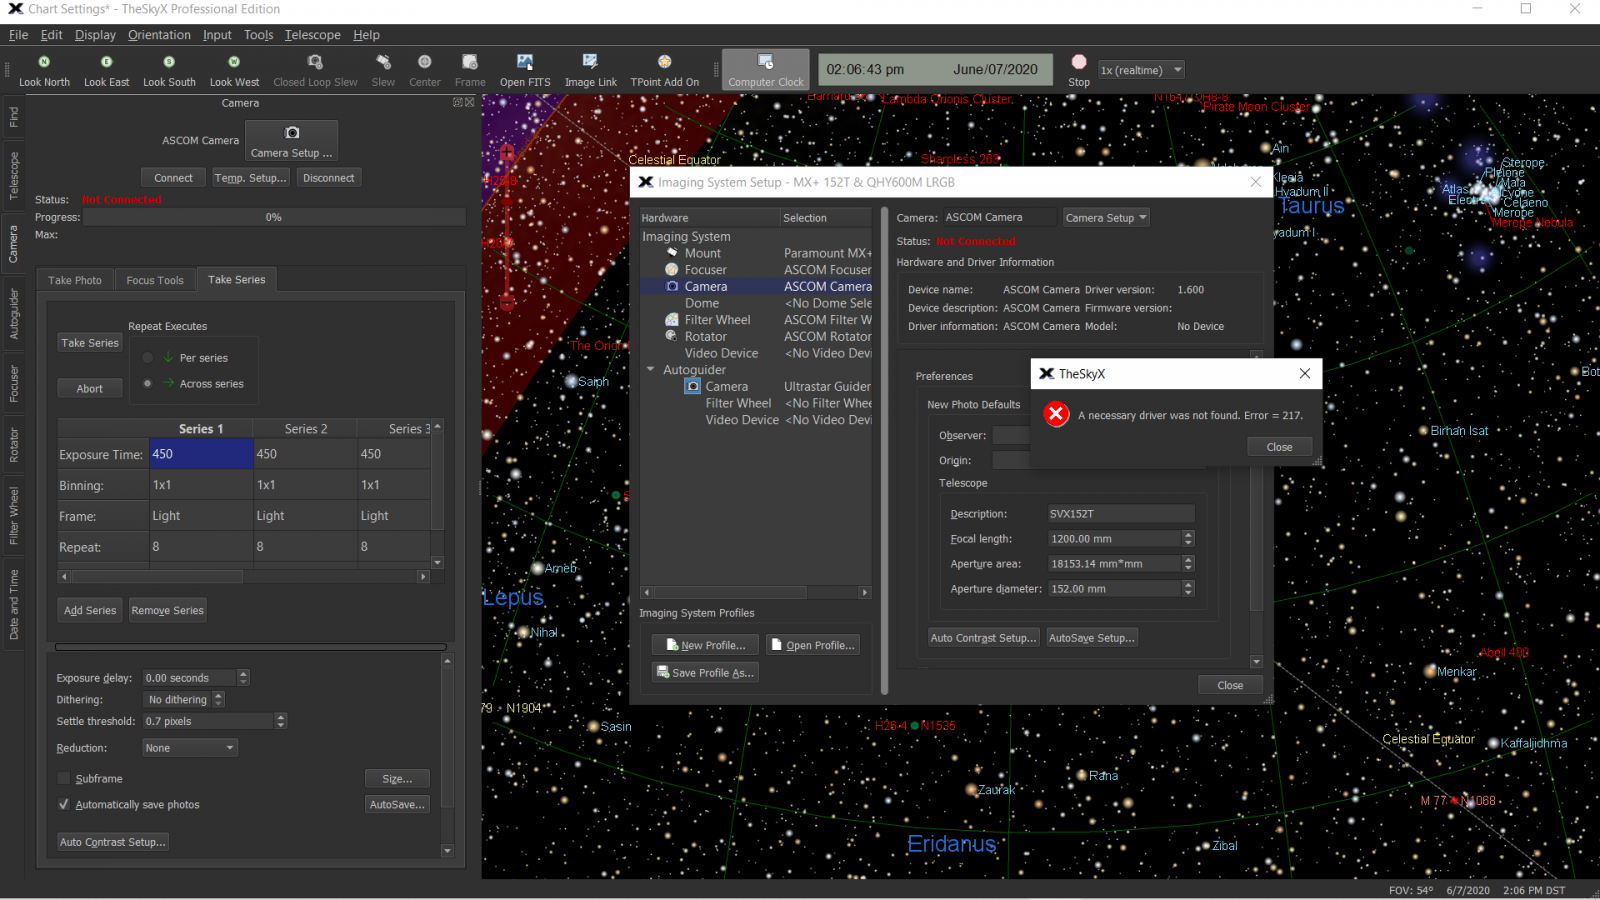Select Autoguider Camera row in hardware tree
Screen dimensions: 1600x900
pos(756,387)
